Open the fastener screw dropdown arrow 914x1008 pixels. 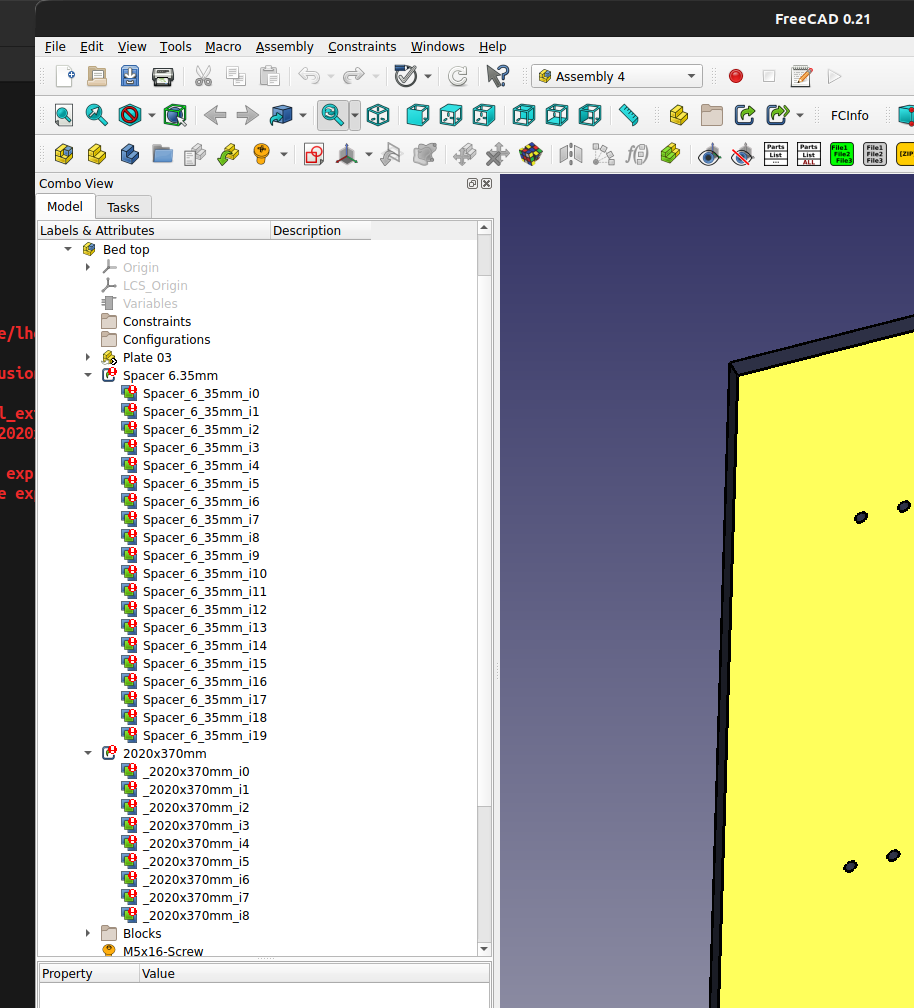[x=283, y=154]
